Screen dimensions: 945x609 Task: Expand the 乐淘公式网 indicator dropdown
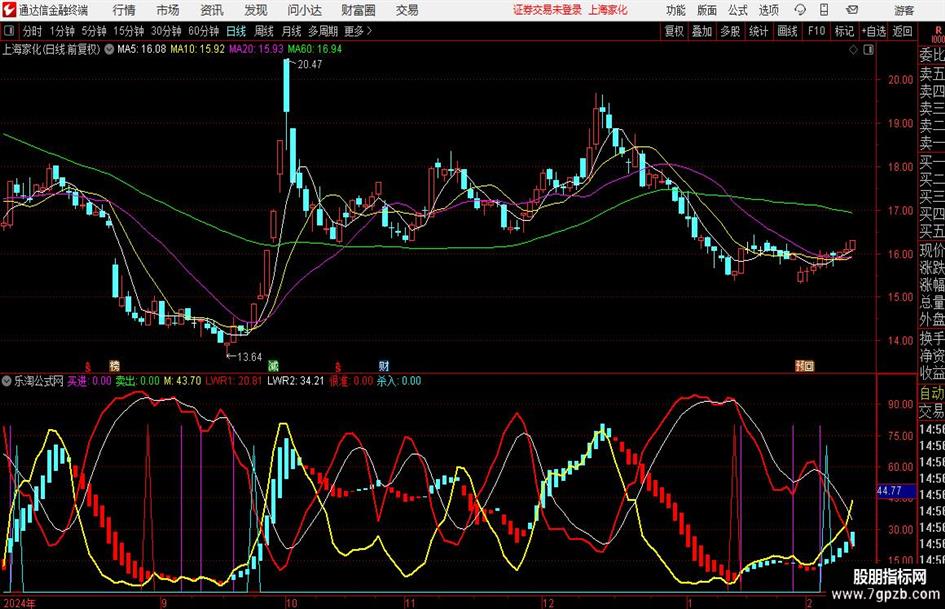point(7,381)
